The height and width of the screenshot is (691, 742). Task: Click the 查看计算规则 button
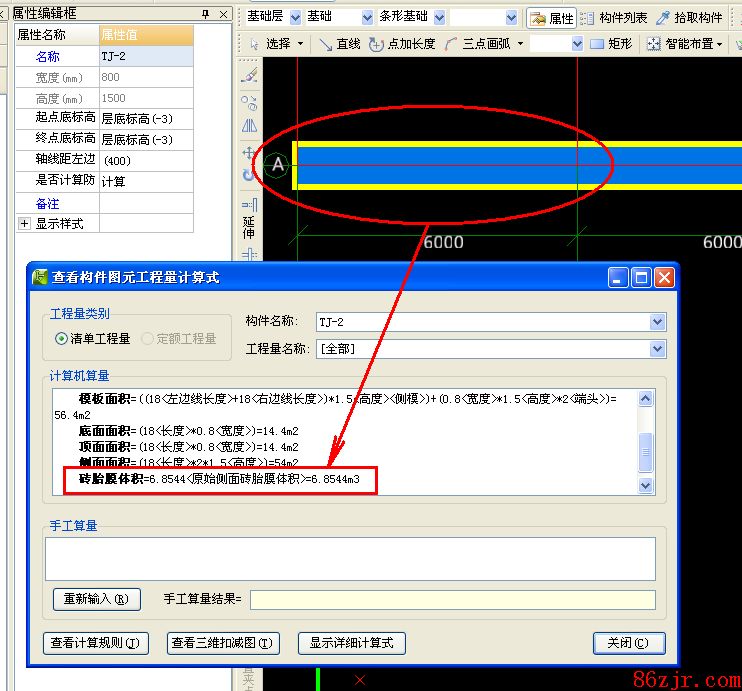[x=95, y=643]
